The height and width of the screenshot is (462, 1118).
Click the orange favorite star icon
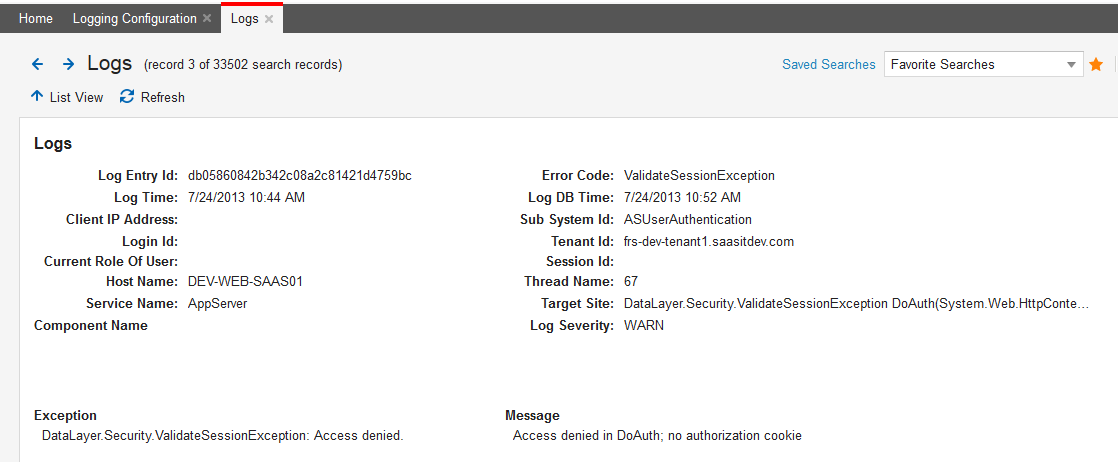pyautogui.click(x=1096, y=65)
